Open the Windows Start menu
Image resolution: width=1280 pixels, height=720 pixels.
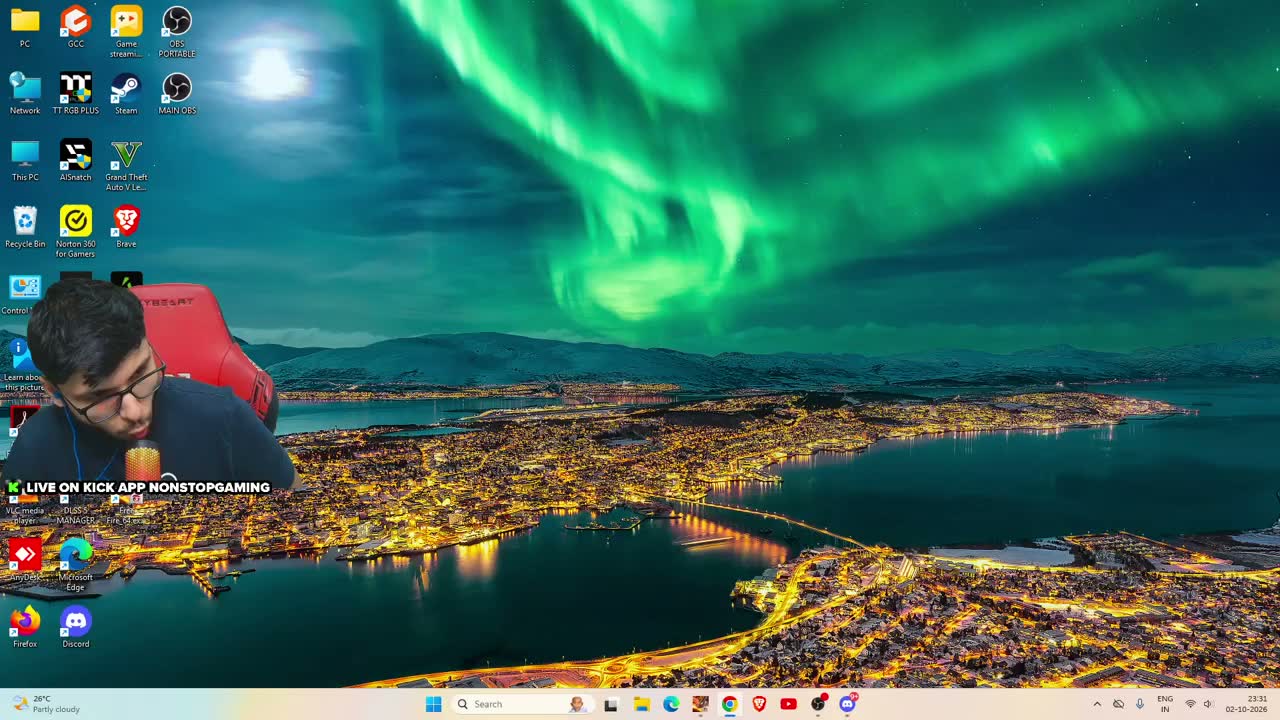(x=433, y=704)
